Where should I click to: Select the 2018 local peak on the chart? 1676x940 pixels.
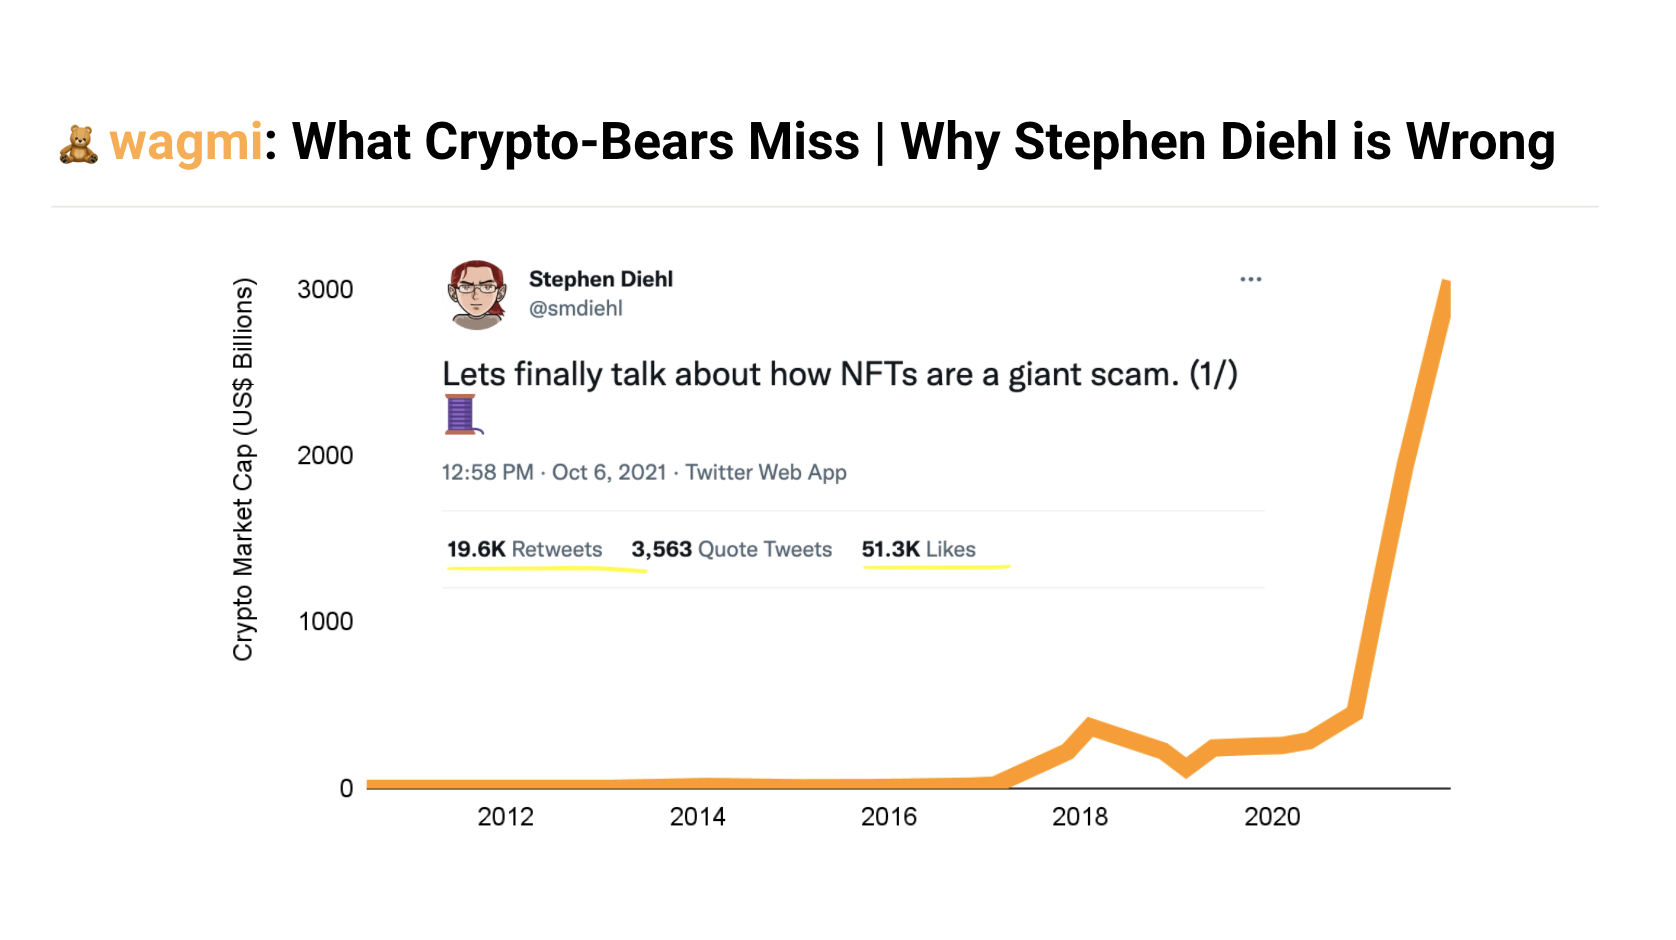(x=1089, y=720)
